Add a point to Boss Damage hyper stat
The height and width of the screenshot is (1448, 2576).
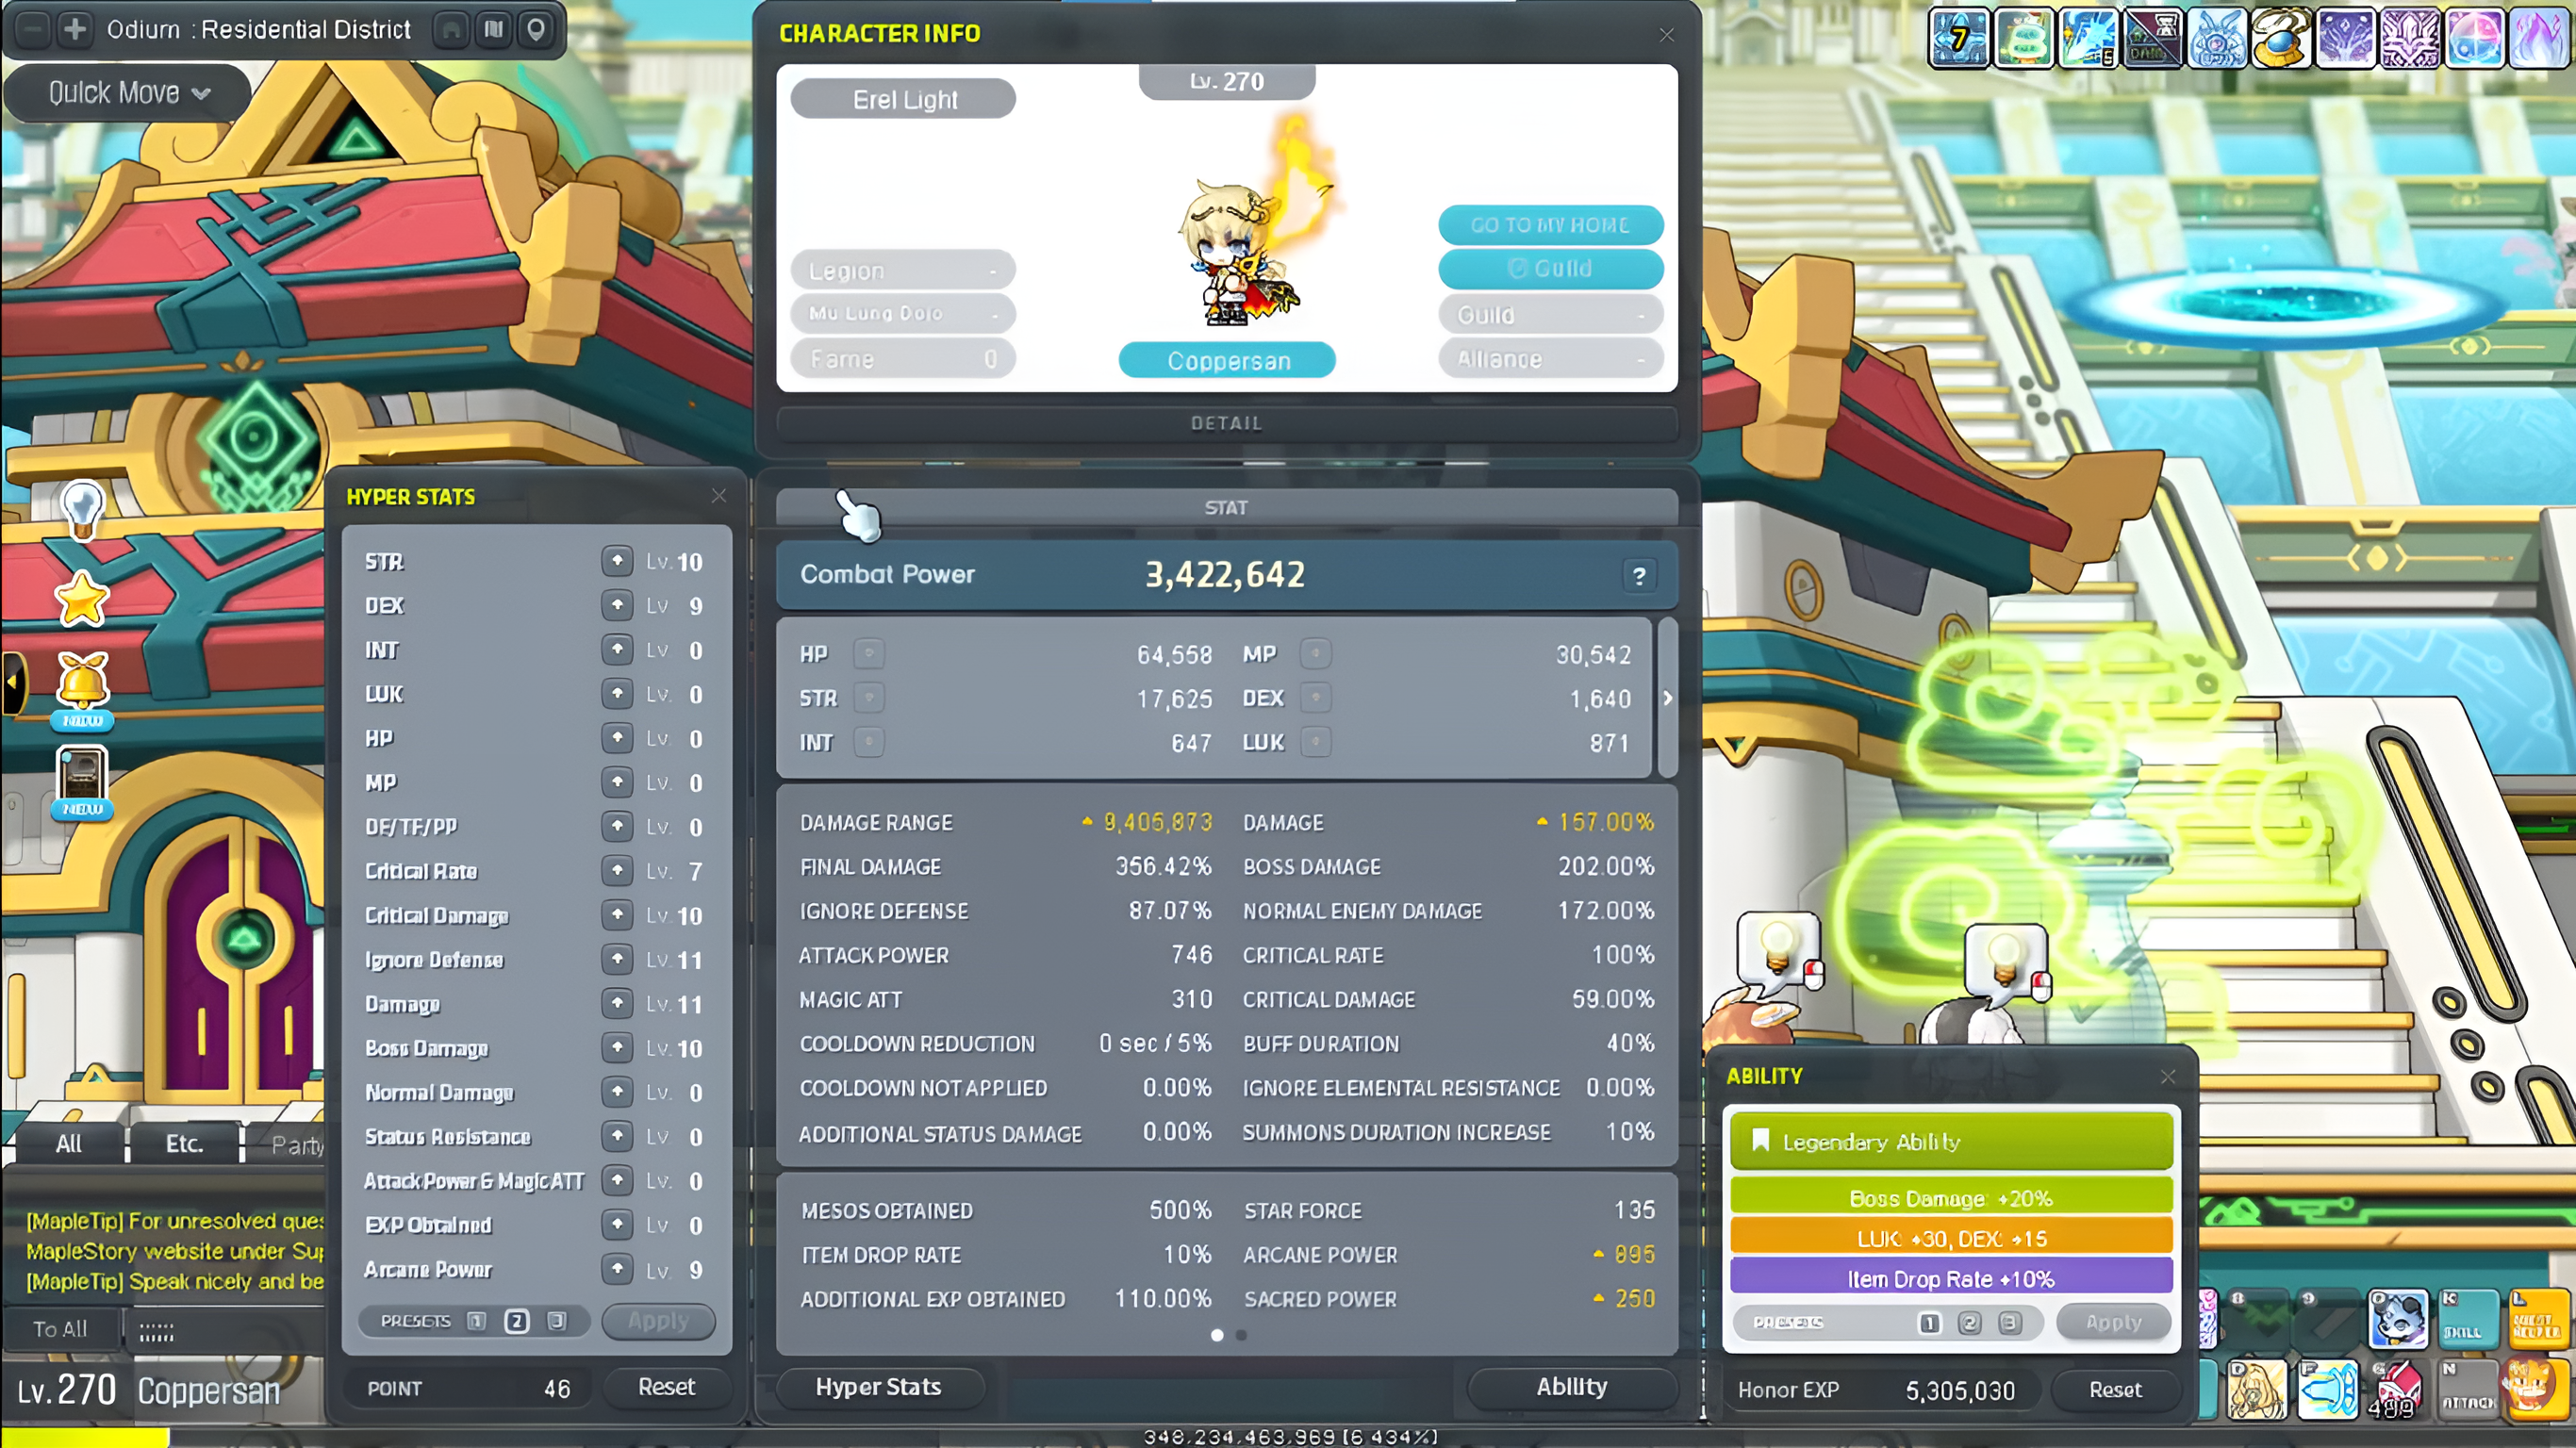(x=617, y=1047)
